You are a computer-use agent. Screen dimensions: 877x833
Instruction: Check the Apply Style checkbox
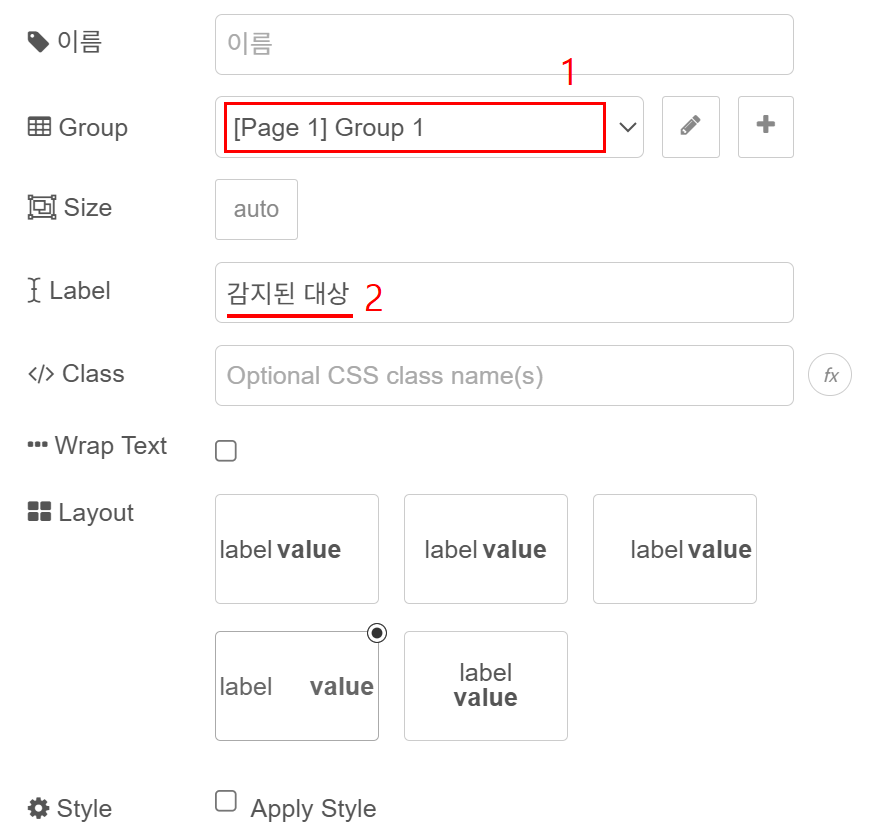226,801
